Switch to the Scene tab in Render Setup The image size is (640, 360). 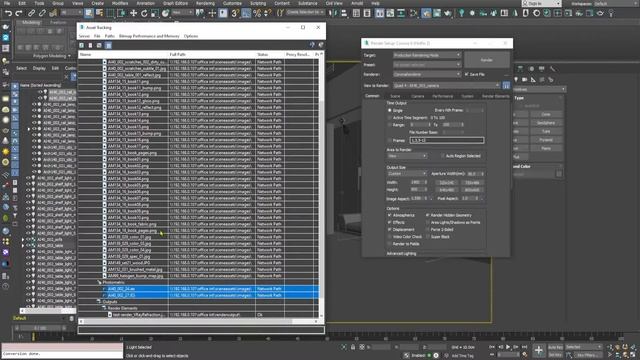tap(395, 96)
